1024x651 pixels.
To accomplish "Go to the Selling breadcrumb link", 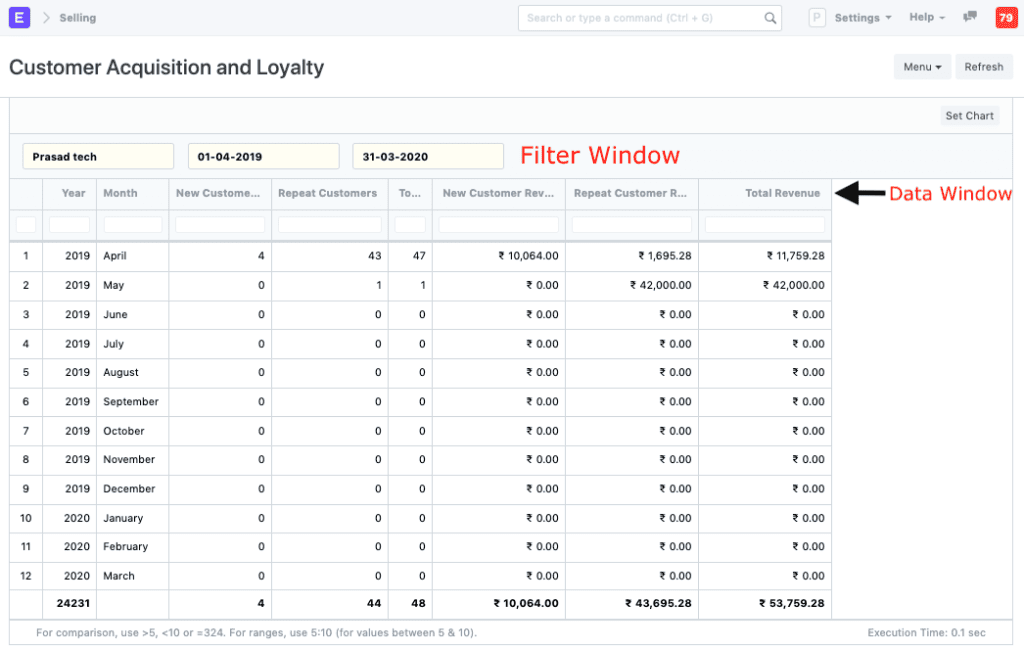I will point(78,18).
